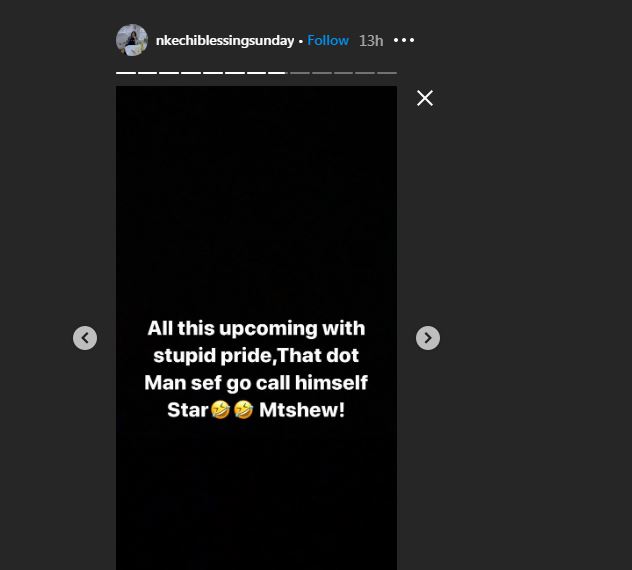The width and height of the screenshot is (632, 570).
Task: Open the nkechiblessingsunday username link
Action: (225, 41)
